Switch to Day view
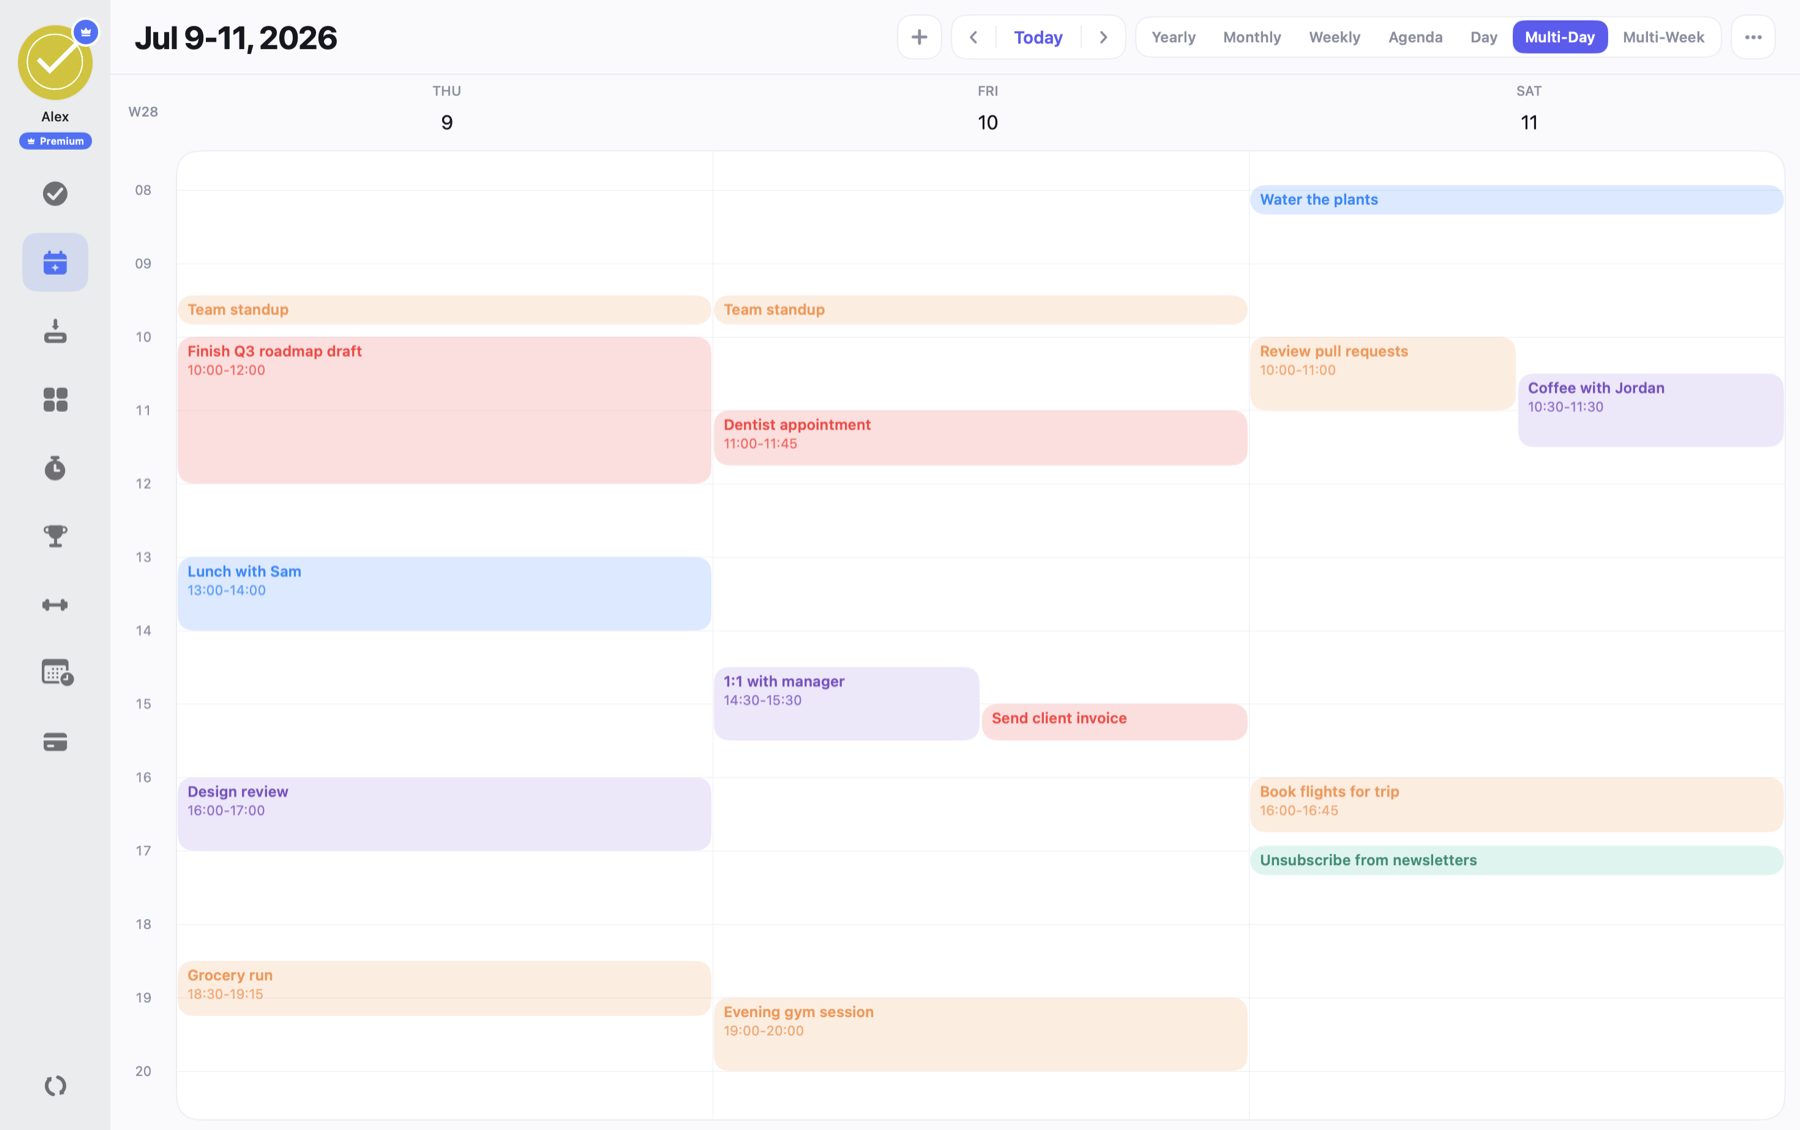 (x=1483, y=37)
